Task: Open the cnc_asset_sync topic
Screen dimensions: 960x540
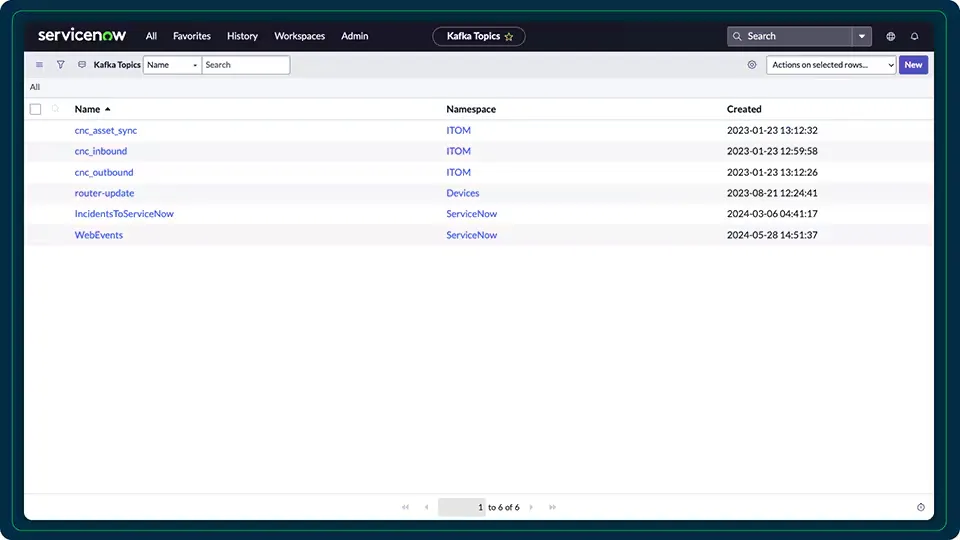Action: tap(106, 130)
